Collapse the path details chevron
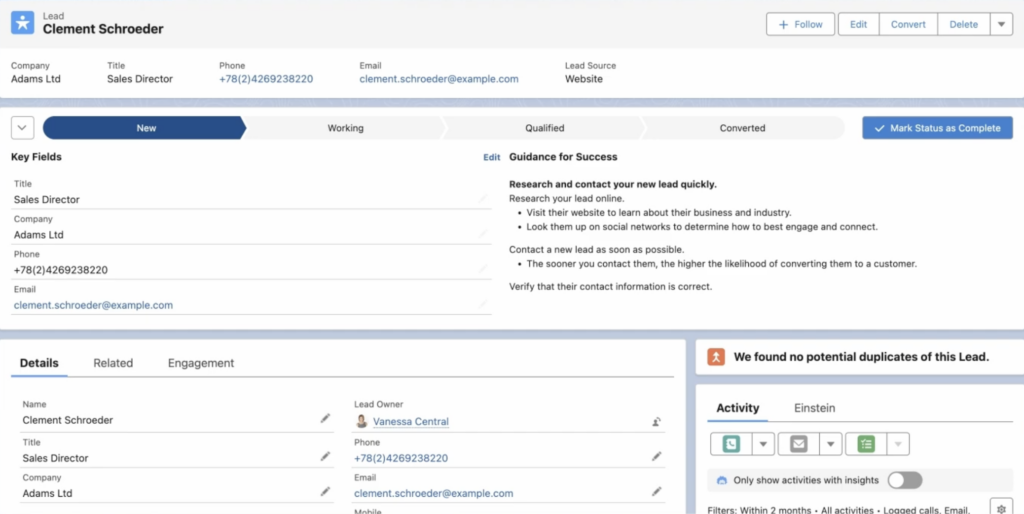Viewport: 1024px width, 514px height. [x=22, y=128]
